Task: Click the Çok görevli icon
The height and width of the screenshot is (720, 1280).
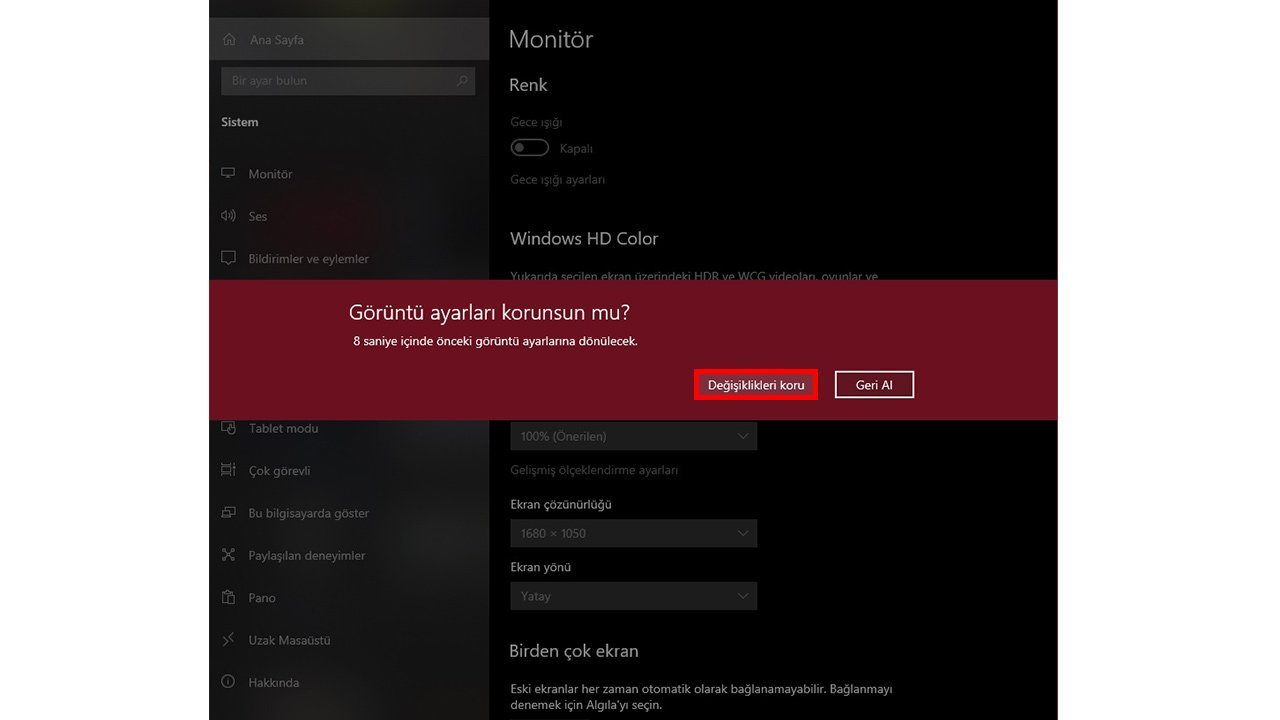Action: point(229,470)
